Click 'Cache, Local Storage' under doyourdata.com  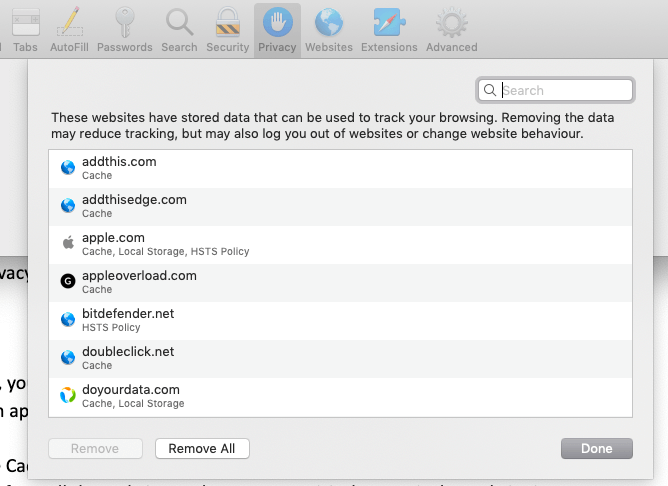(x=133, y=403)
